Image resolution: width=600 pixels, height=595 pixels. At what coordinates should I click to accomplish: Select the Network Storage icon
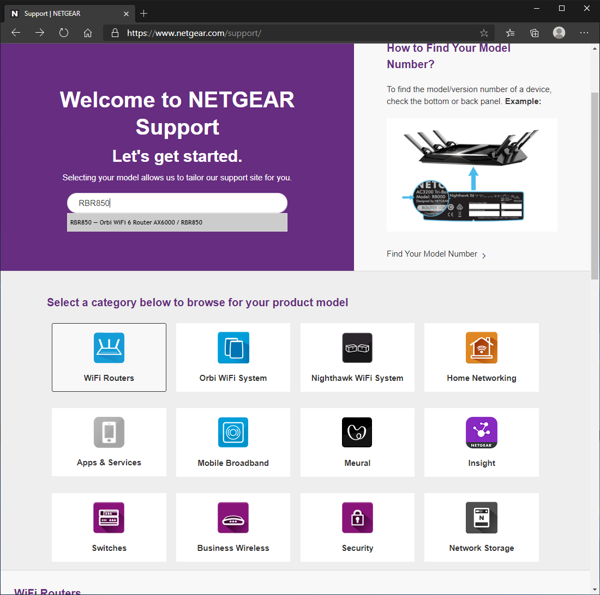click(481, 517)
